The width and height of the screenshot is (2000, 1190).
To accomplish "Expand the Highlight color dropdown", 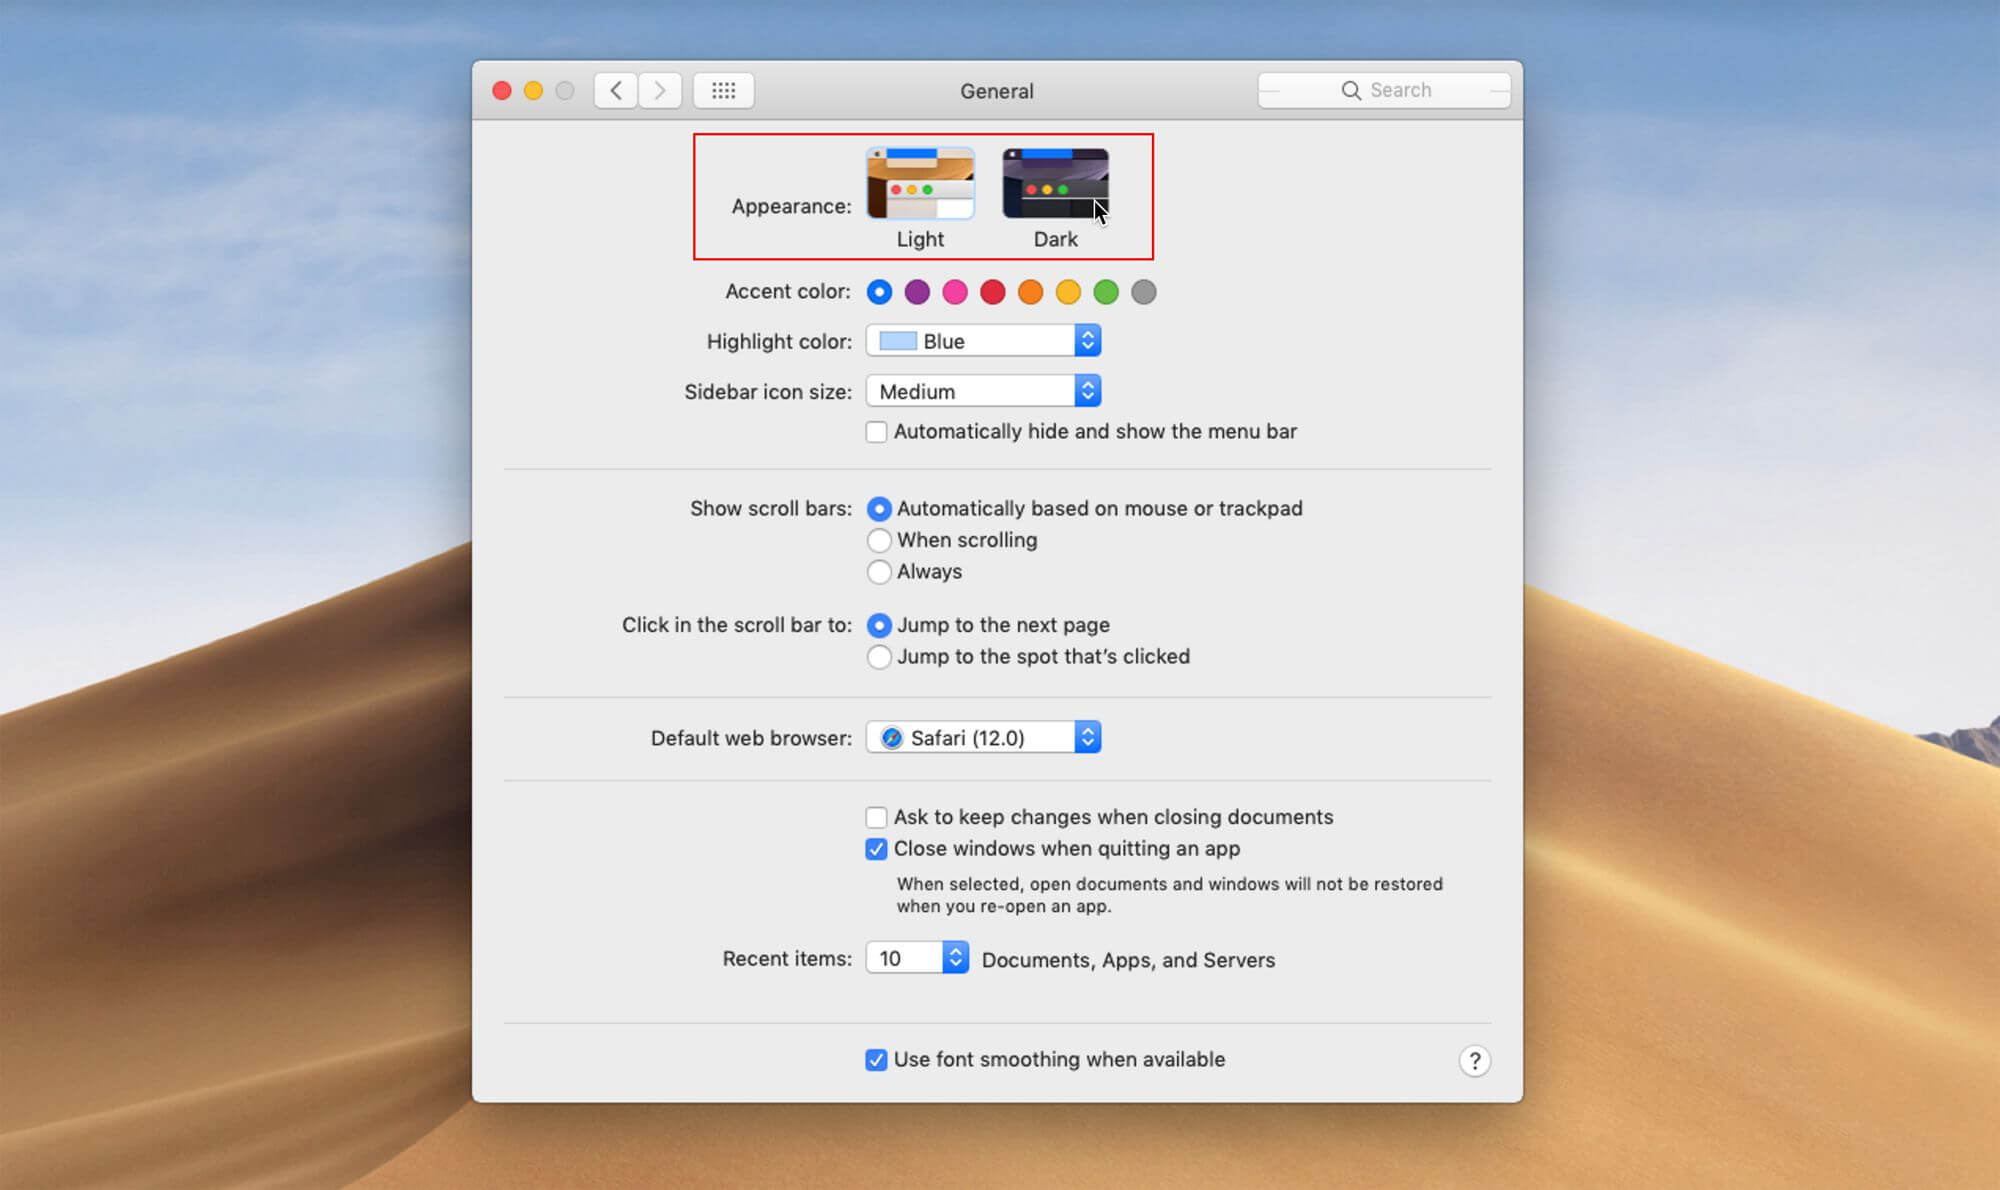I will 1089,341.
